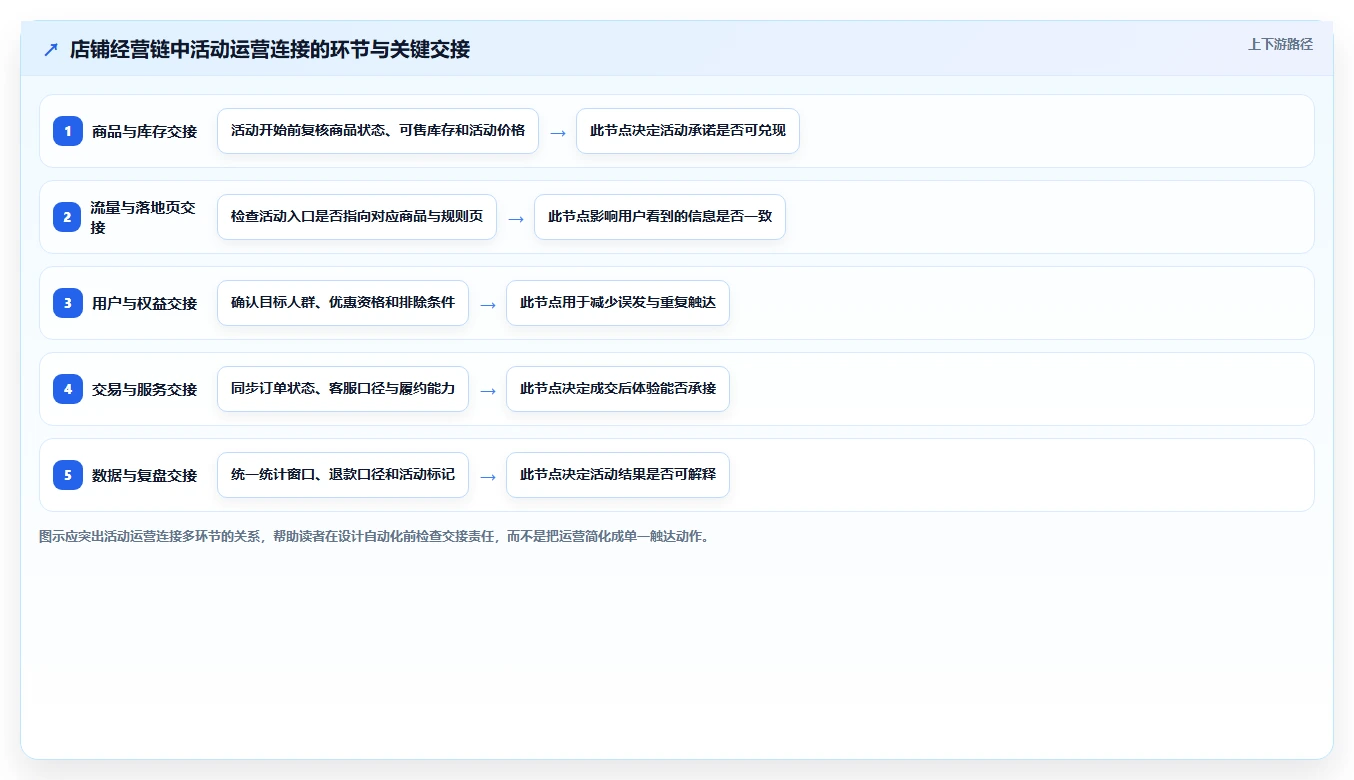Click the footnote text starting 图示应突出活动运营

pos(374,536)
